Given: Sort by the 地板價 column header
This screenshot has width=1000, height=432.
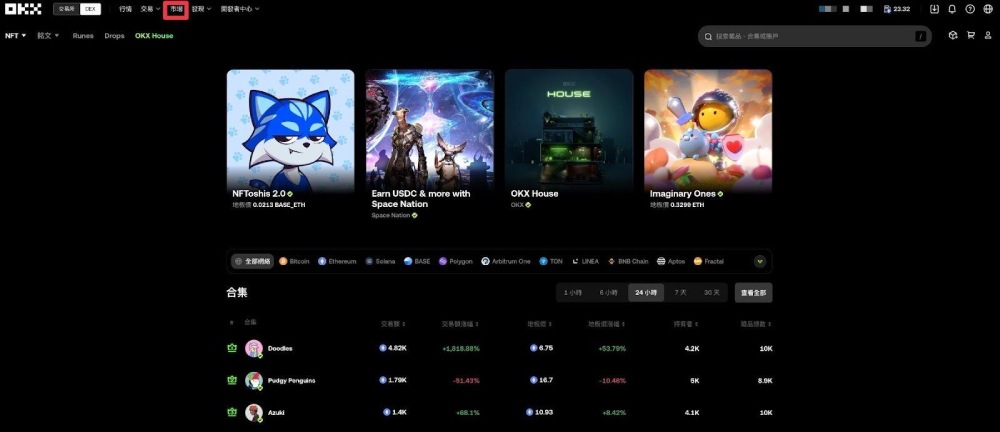Looking at the screenshot, I should tap(540, 324).
